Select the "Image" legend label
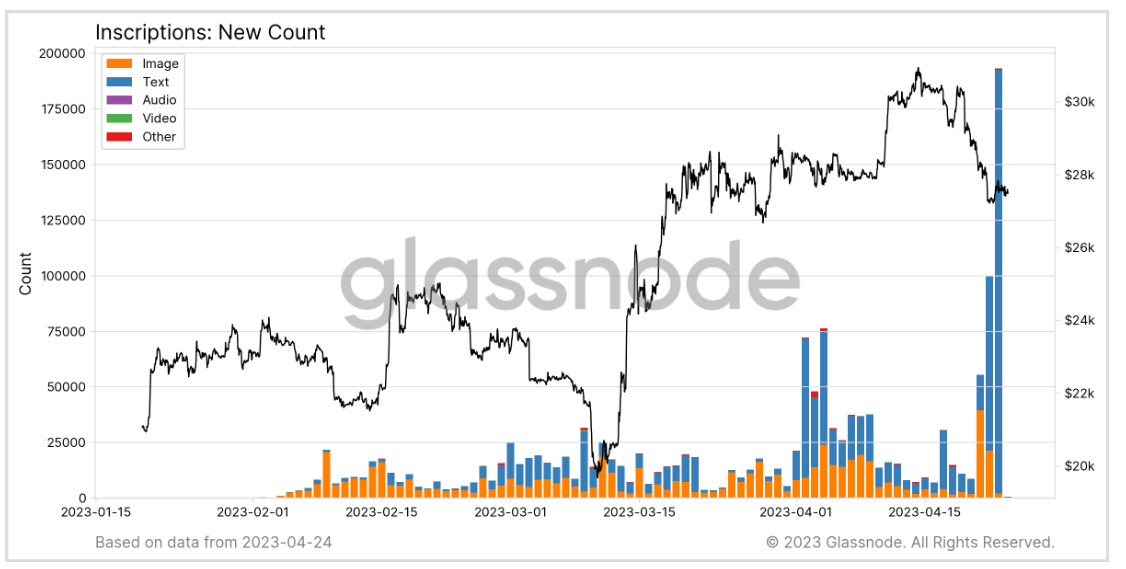 [x=160, y=64]
